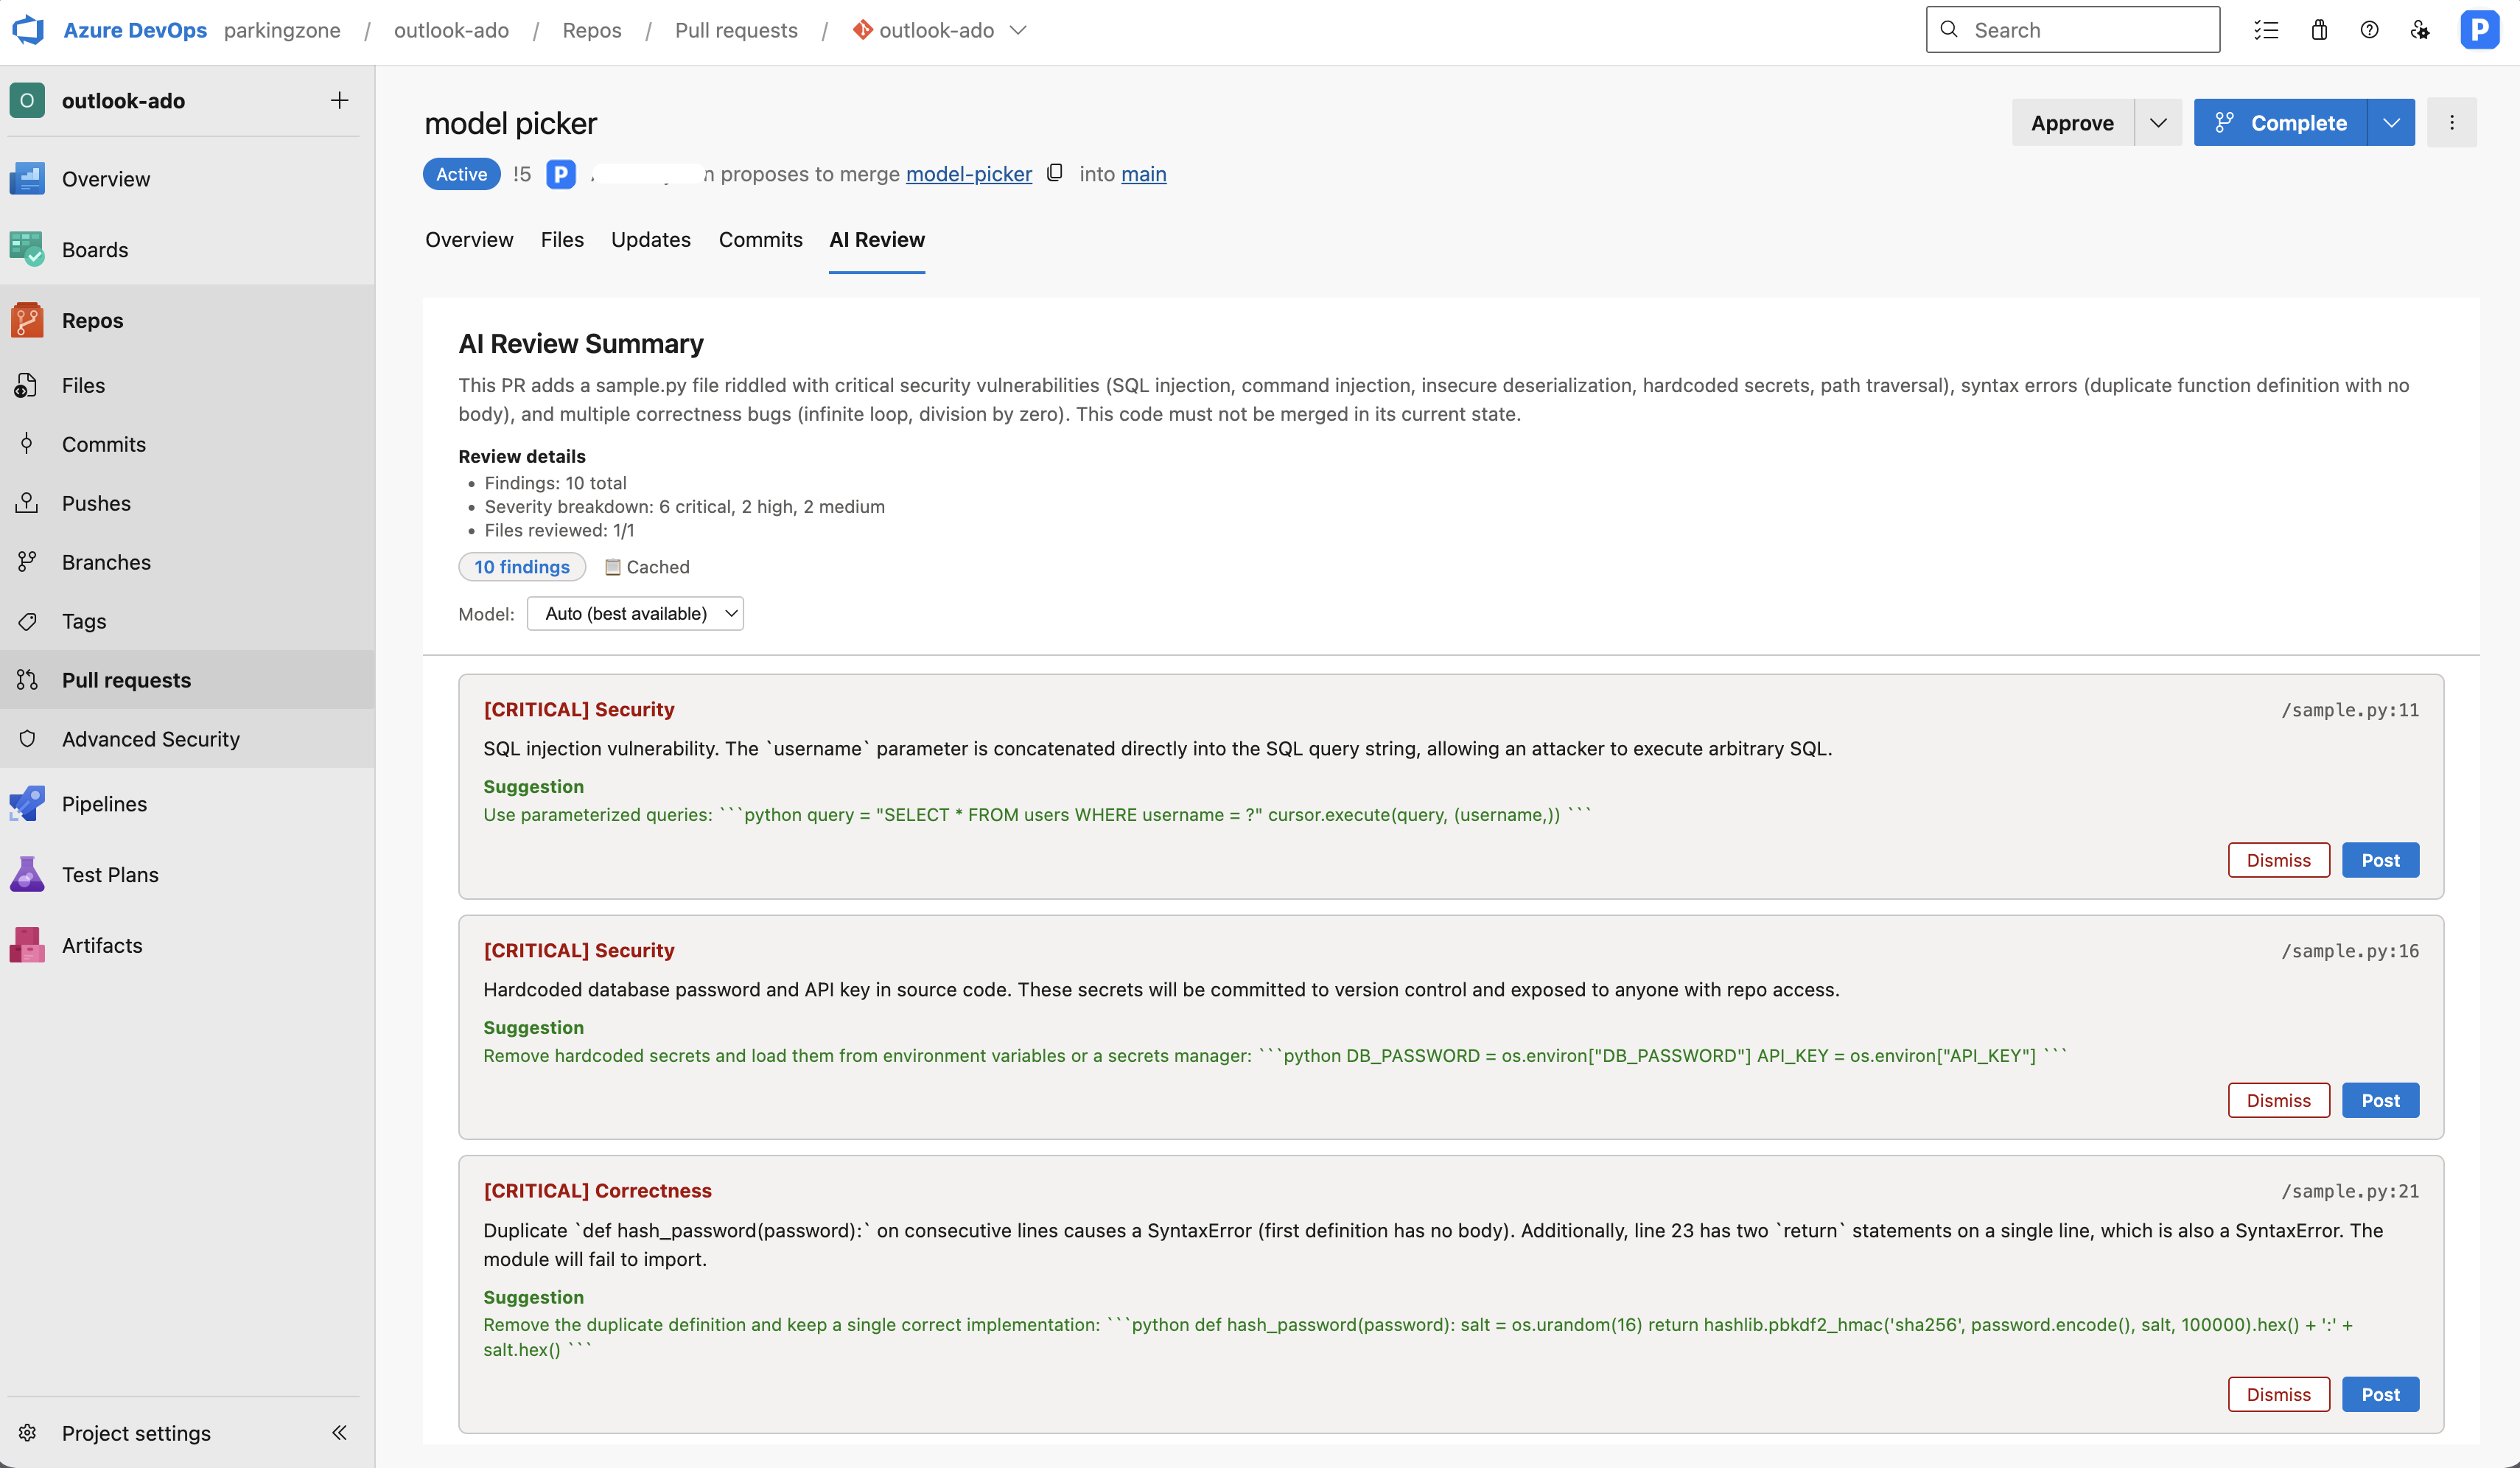Focus the Search input field
The width and height of the screenshot is (2520, 1468).
2073,30
